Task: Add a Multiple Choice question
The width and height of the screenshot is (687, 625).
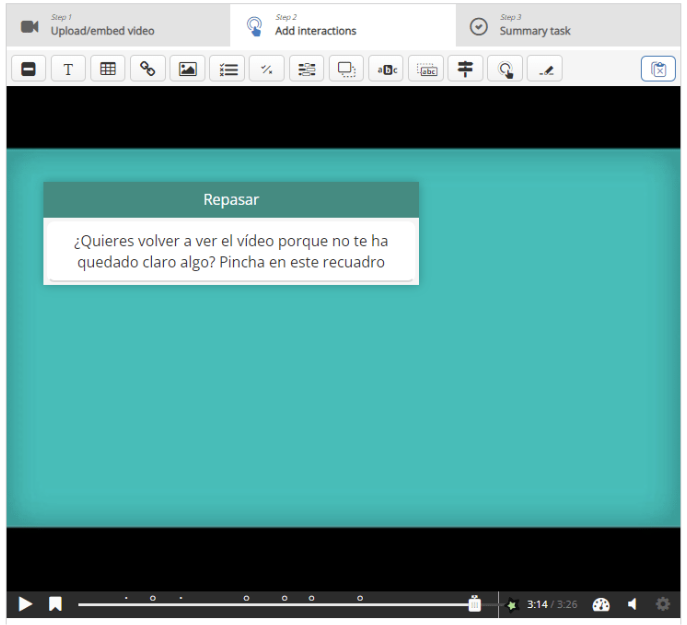Action: (x=227, y=69)
